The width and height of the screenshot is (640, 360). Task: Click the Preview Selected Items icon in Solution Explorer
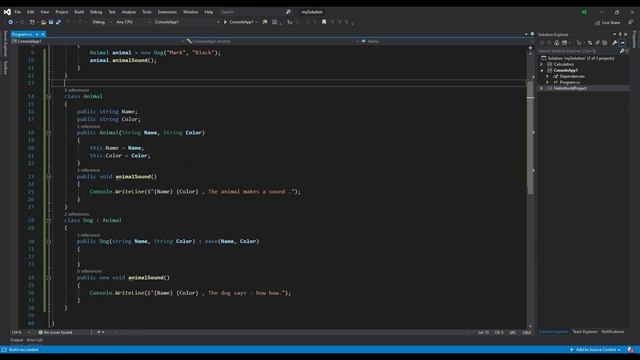click(x=622, y=43)
